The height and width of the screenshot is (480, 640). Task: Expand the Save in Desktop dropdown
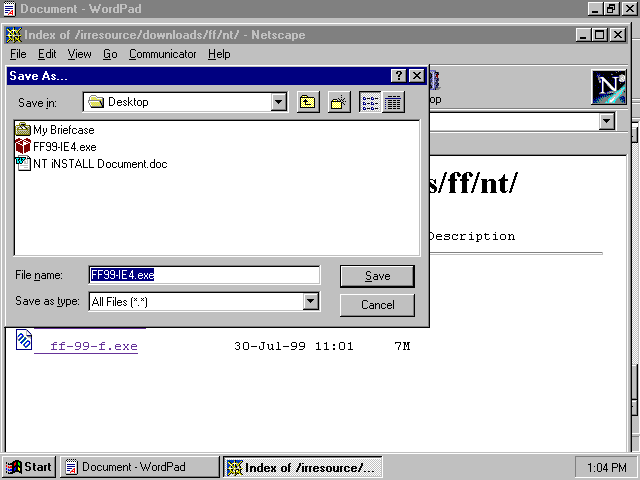click(279, 102)
